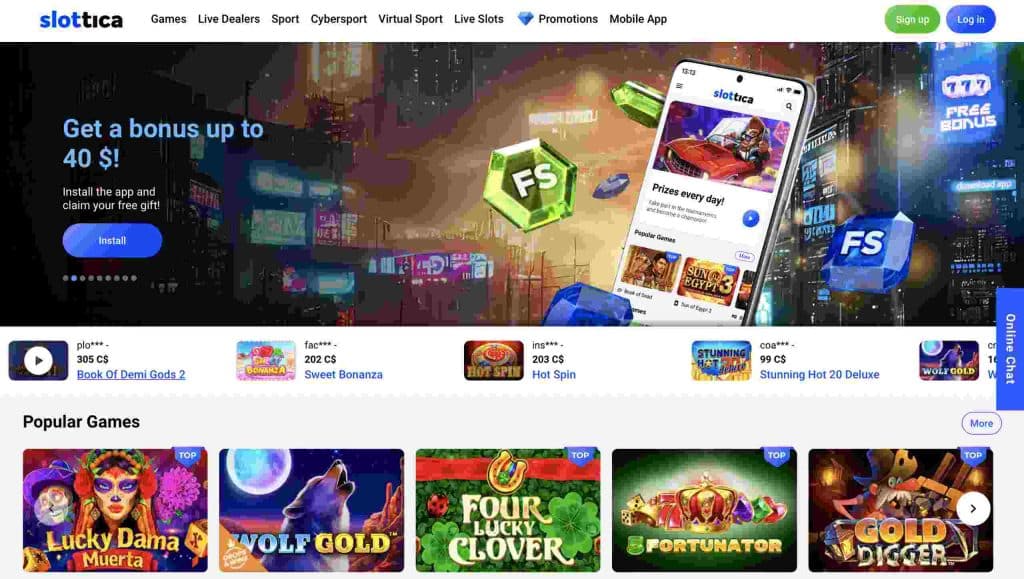Viewport: 1024px width, 579px height.
Task: Select the last banner slide dot
Action: [x=134, y=278]
